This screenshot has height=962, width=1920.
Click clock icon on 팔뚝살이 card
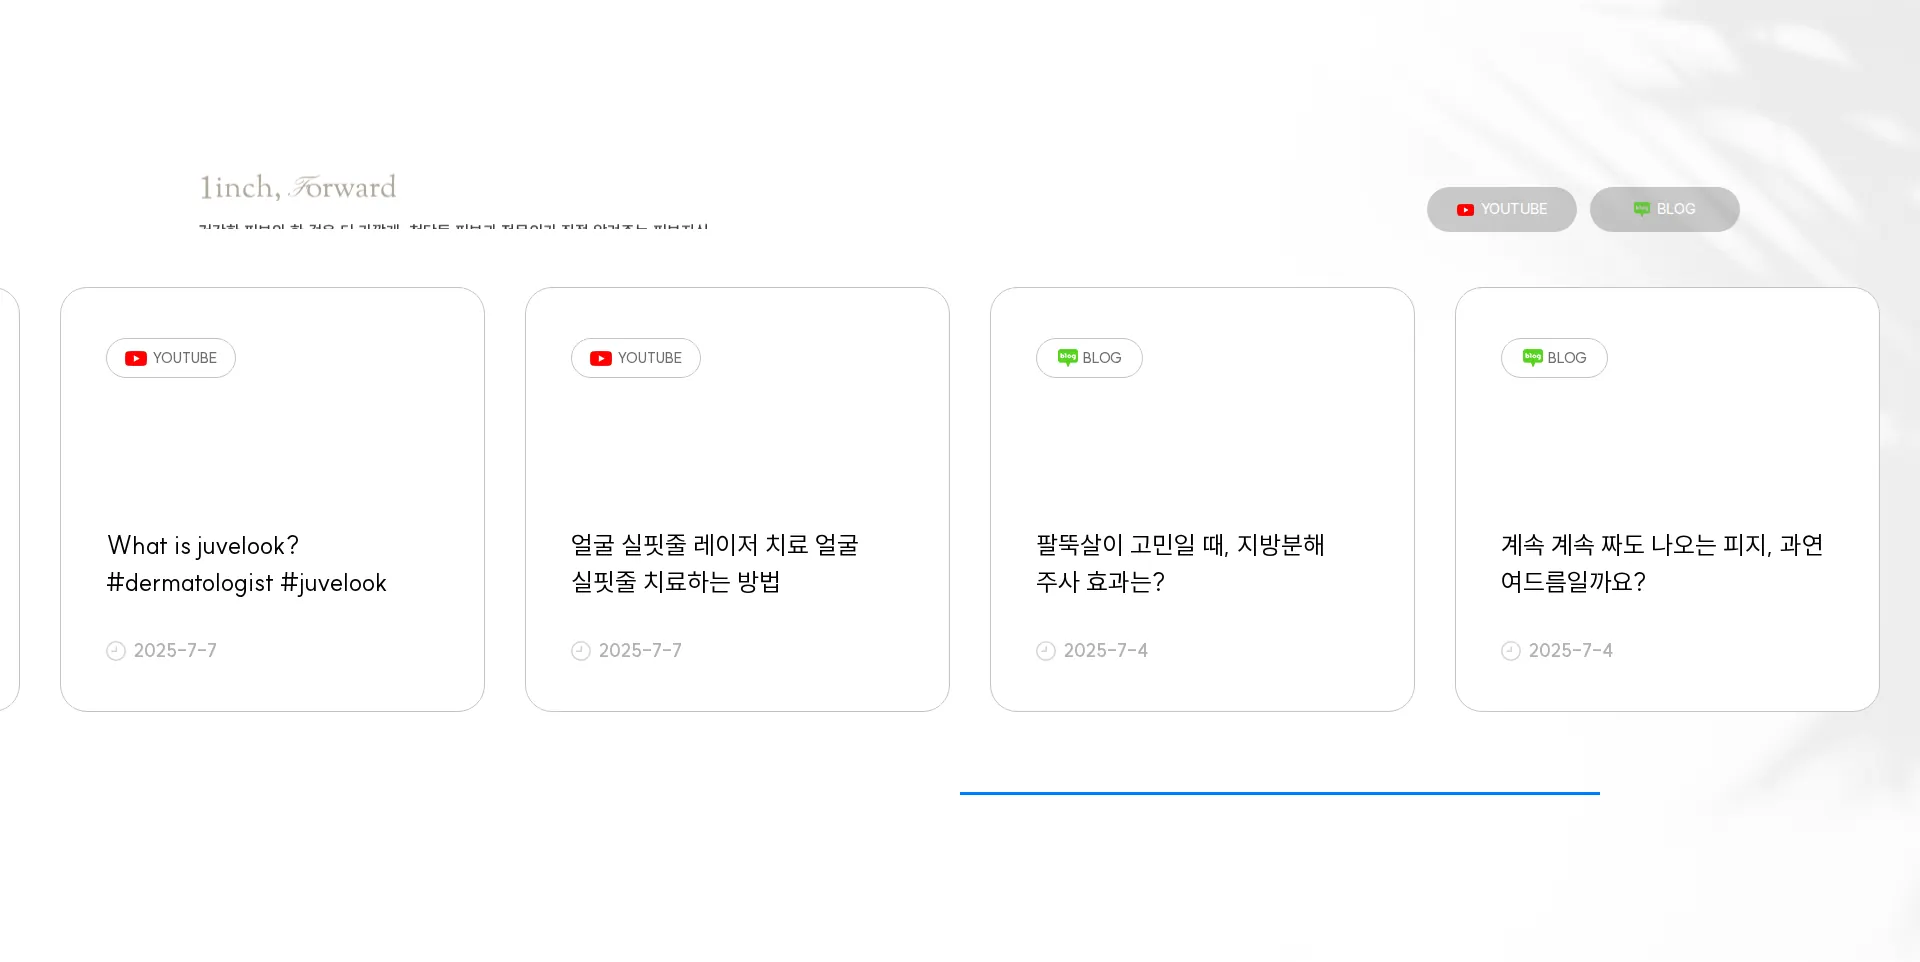point(1046,651)
